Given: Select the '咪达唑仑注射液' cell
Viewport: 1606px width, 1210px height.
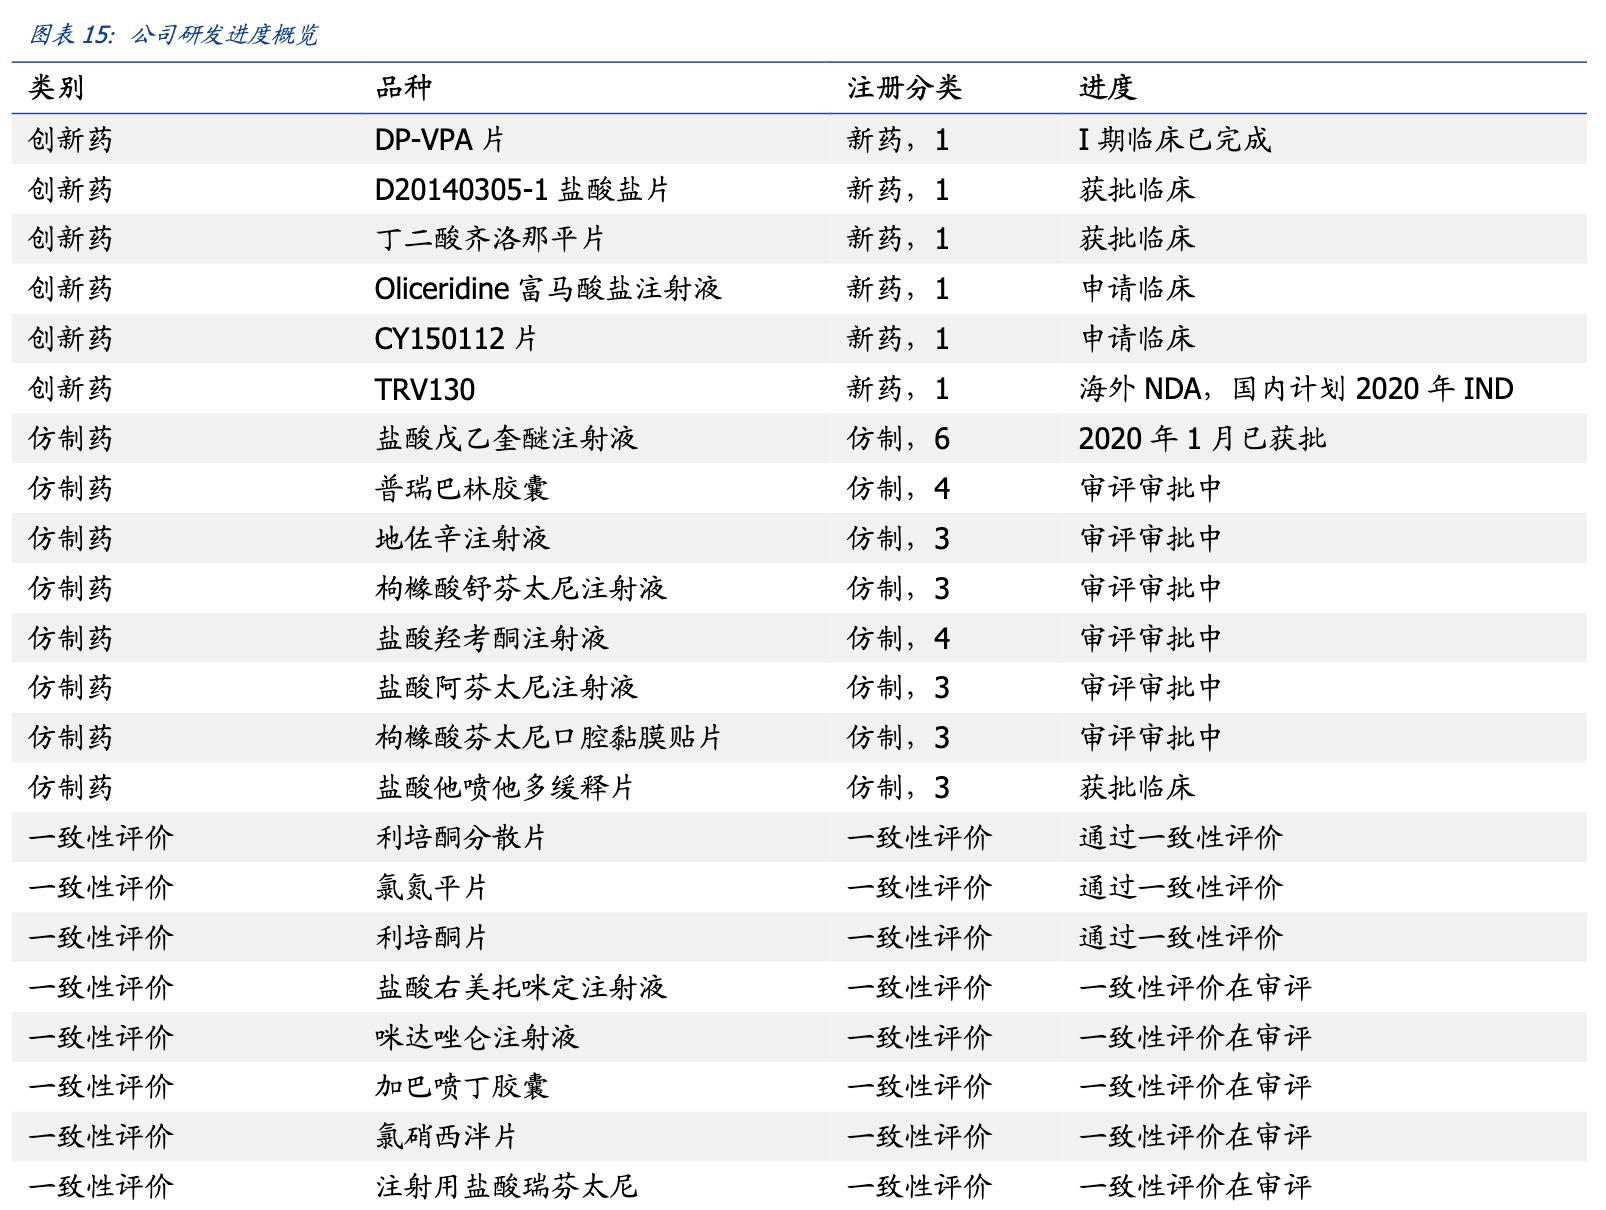Looking at the screenshot, I should (477, 1038).
